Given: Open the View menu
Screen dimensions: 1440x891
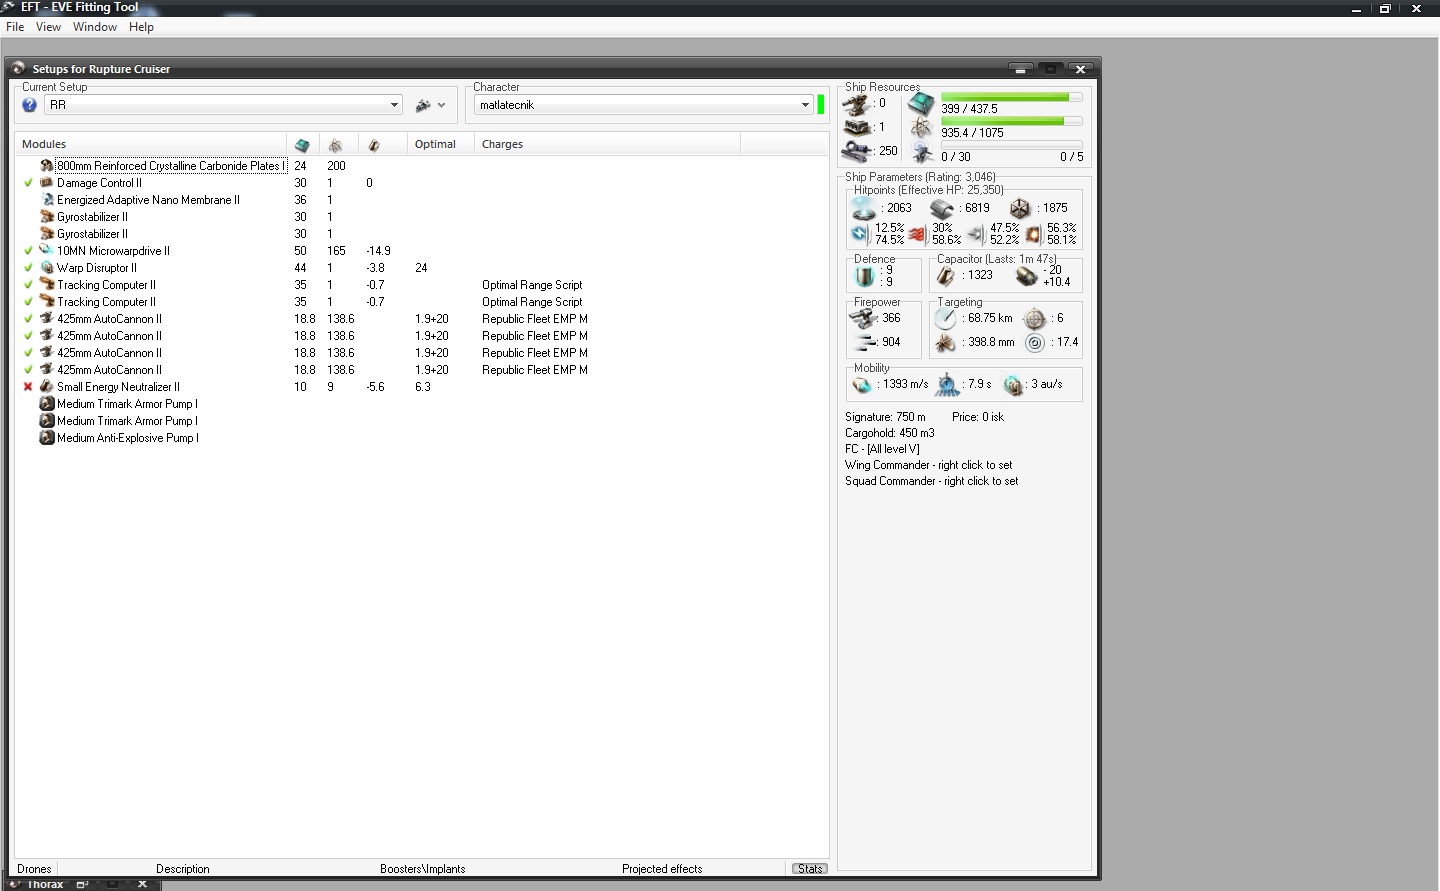Looking at the screenshot, I should coord(48,27).
